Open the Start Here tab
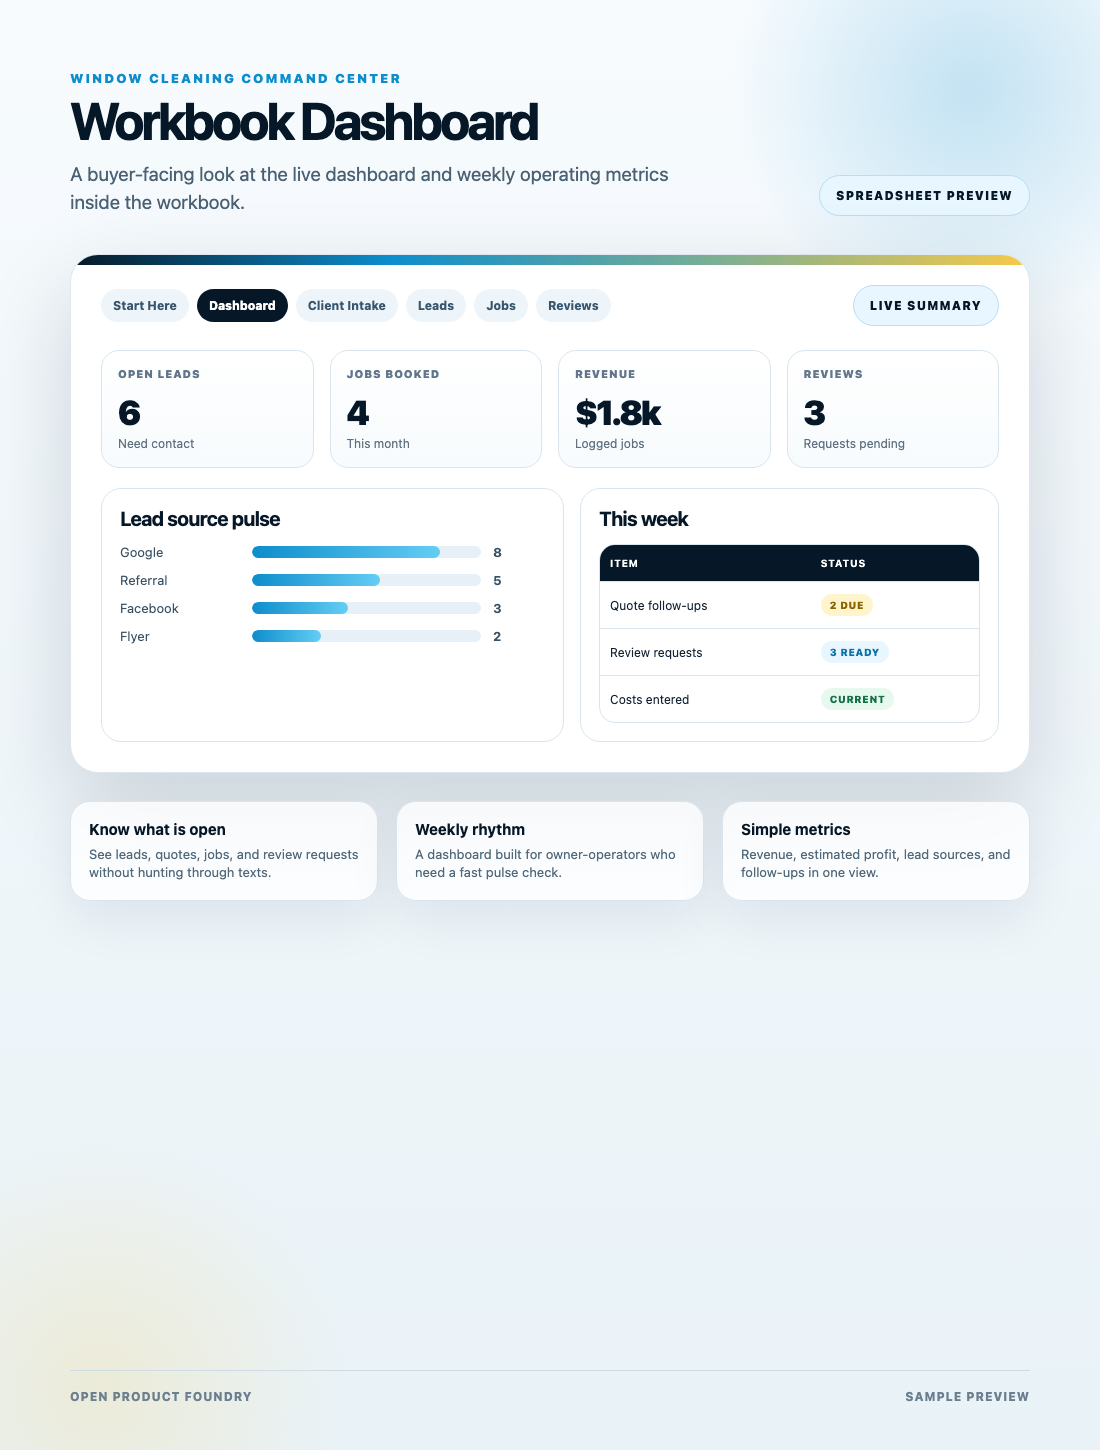Image resolution: width=1100 pixels, height=1450 pixels. [145, 306]
